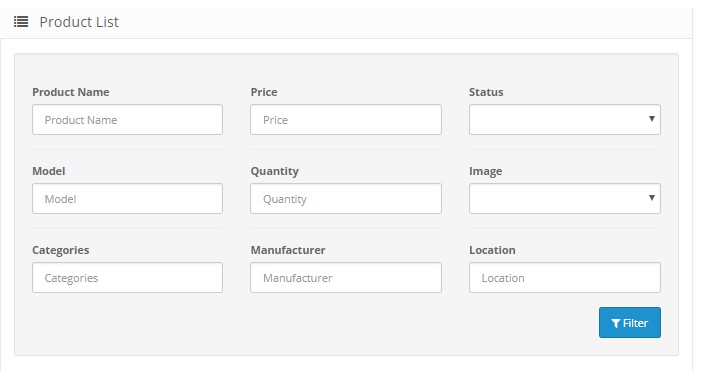The height and width of the screenshot is (380, 710).
Task: Click the Location field label
Action: click(x=492, y=250)
